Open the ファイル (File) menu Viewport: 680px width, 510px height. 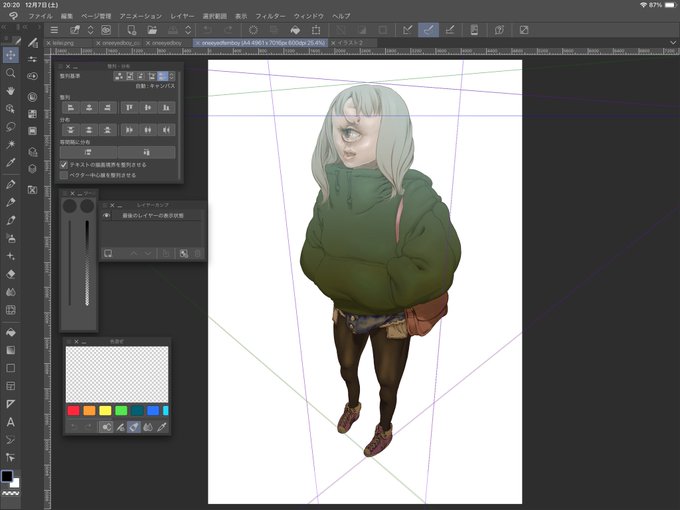[x=40, y=16]
